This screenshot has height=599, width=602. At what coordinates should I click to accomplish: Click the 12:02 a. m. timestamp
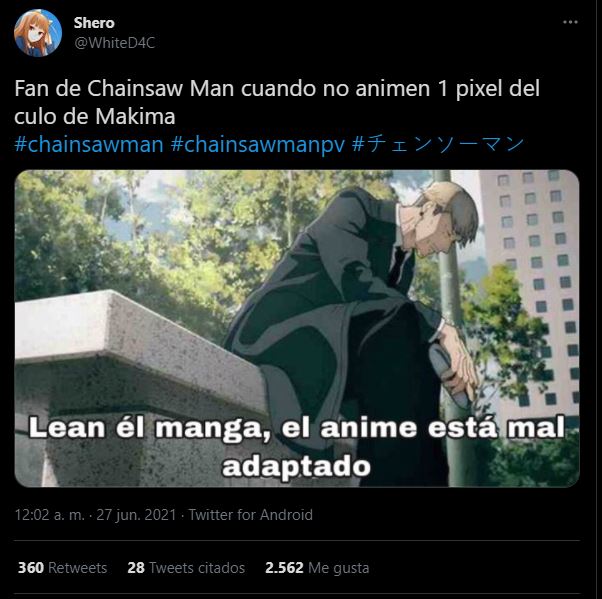click(x=50, y=515)
